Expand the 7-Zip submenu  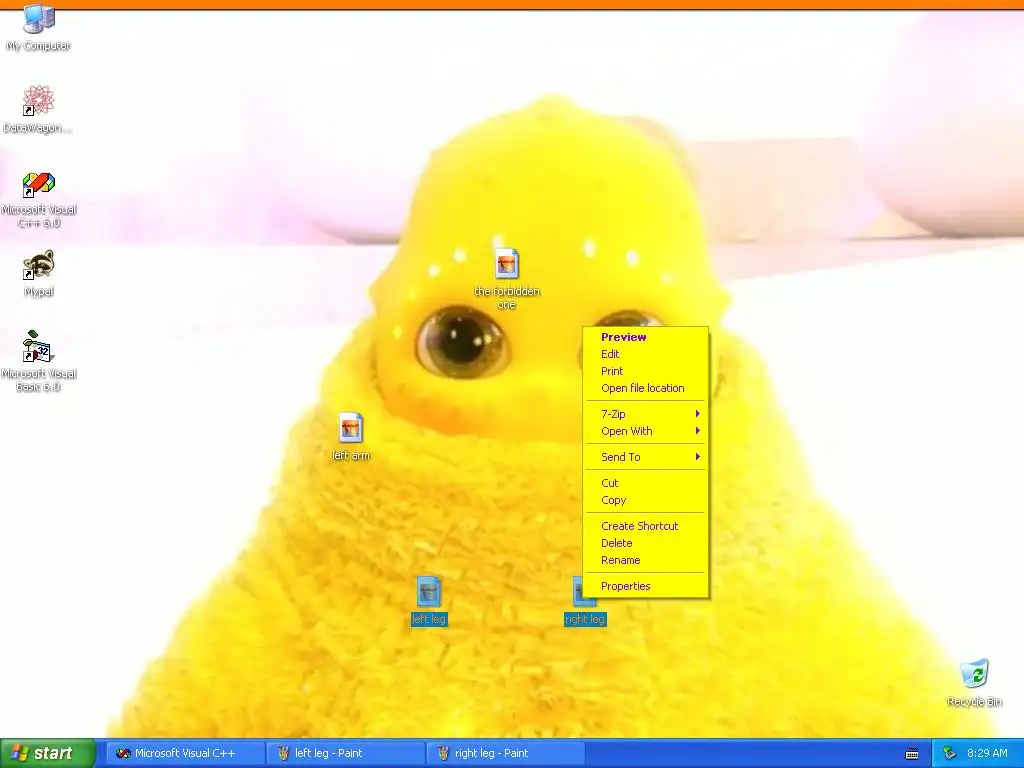(x=645, y=413)
